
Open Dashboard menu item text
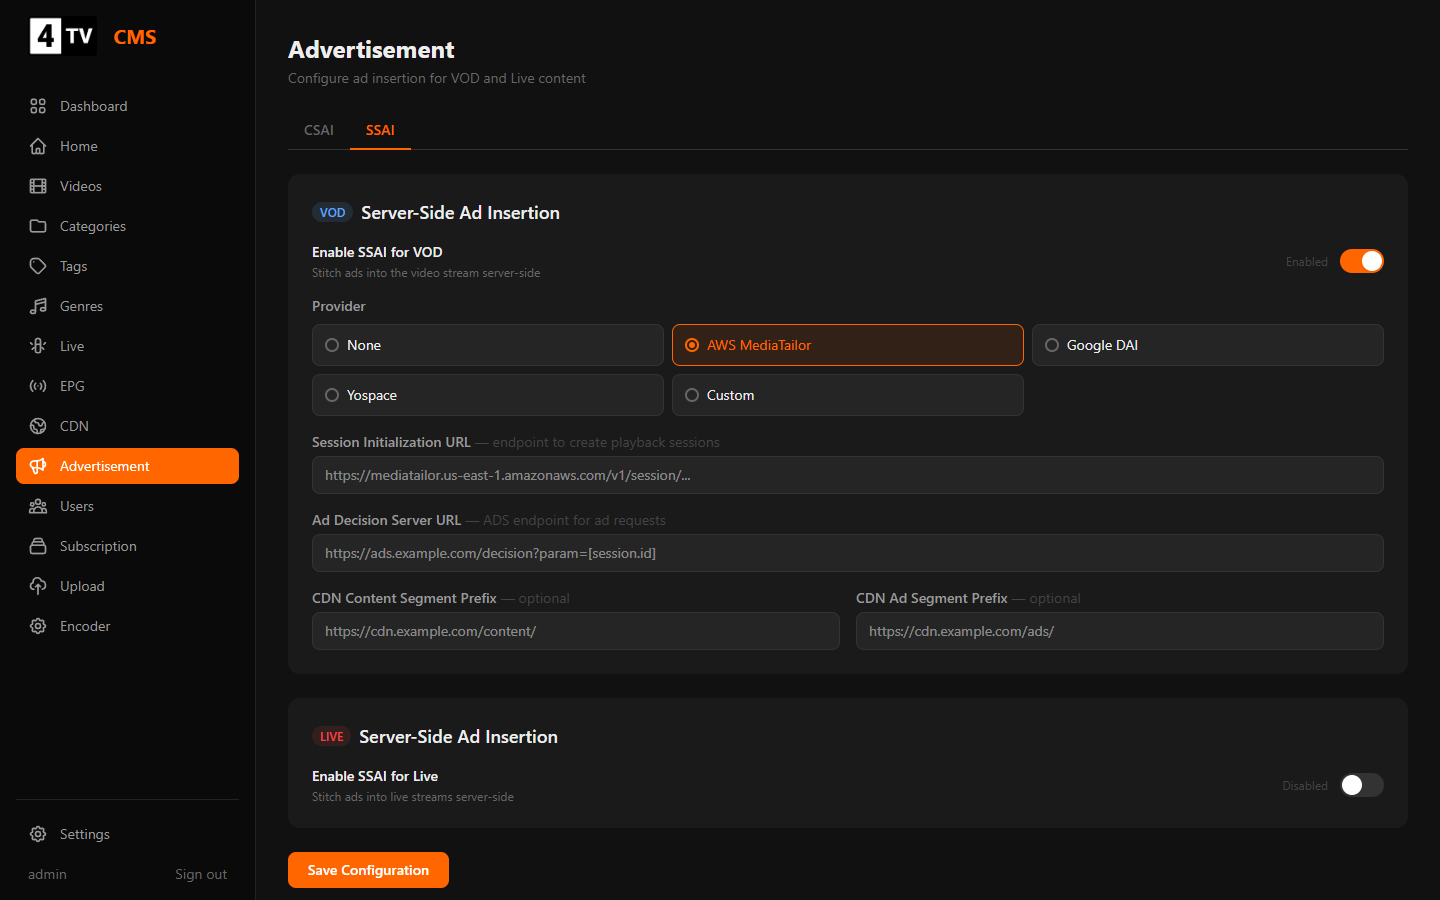pos(94,106)
